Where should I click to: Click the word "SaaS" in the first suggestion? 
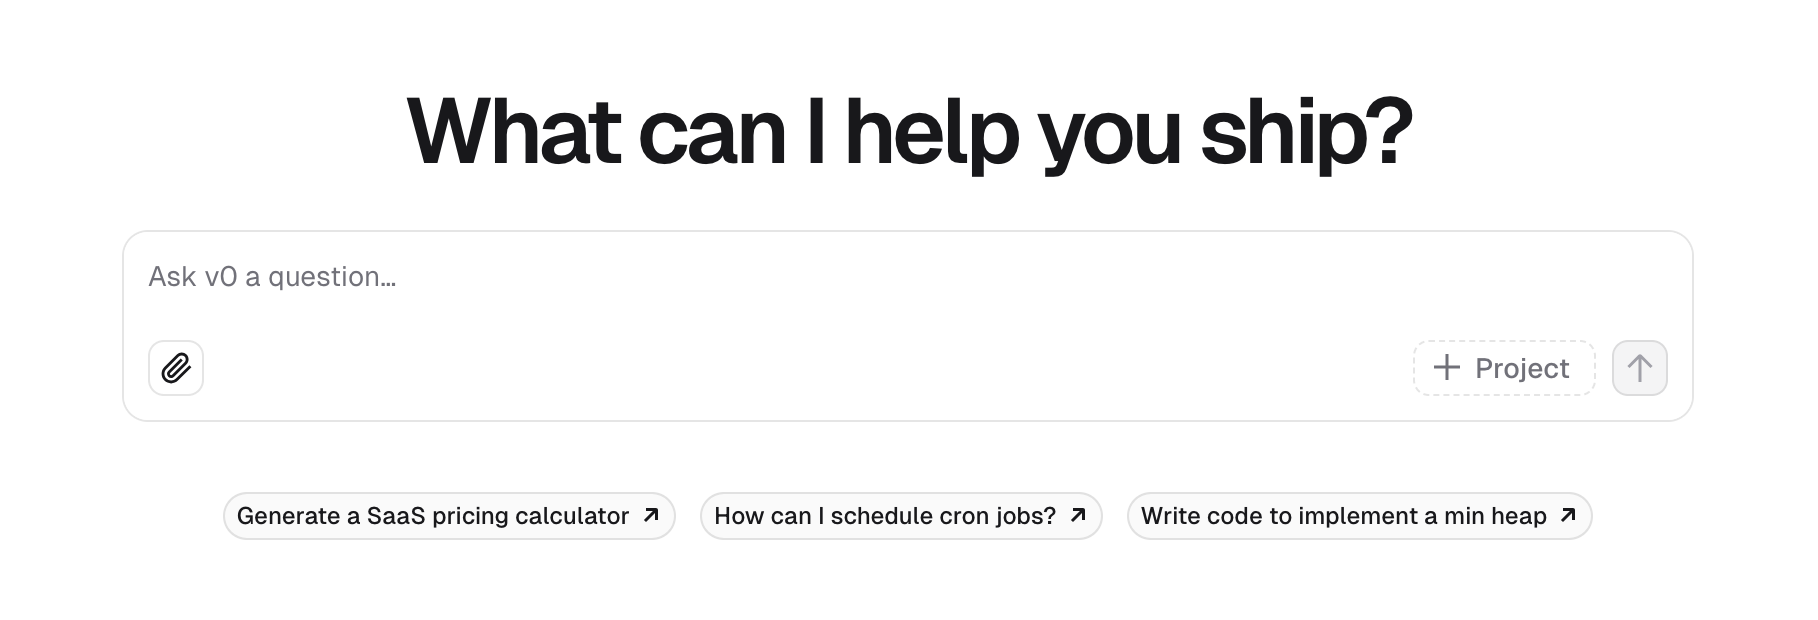[x=396, y=516]
